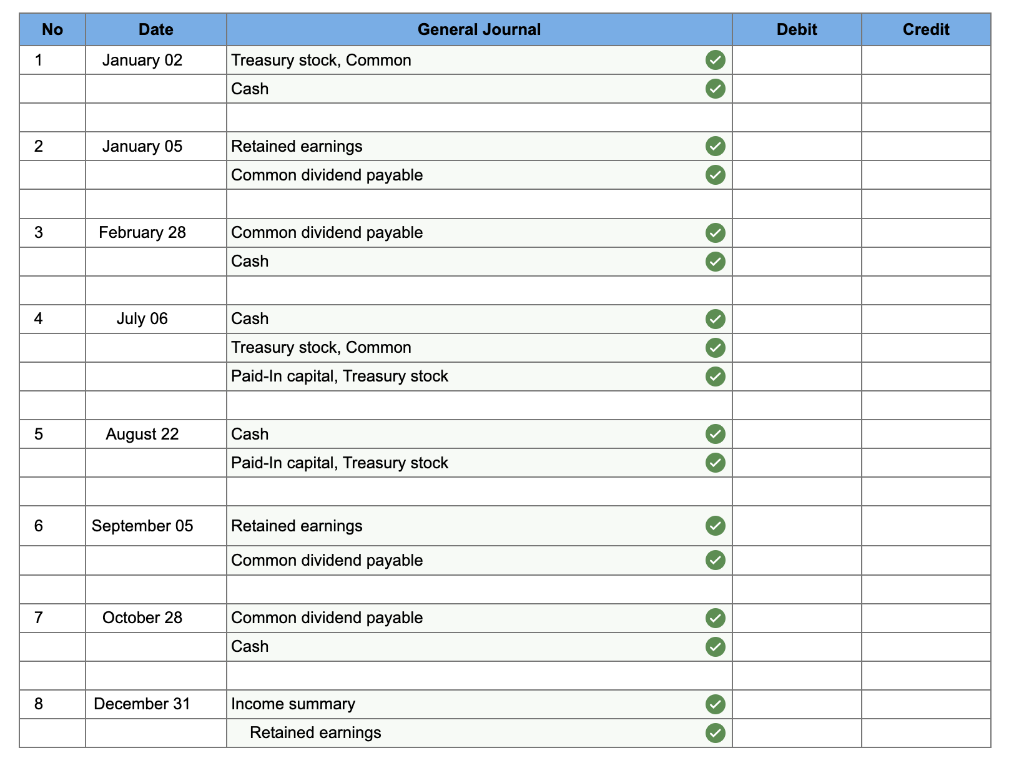Click the checkmark for October 28 Cash
This screenshot has width=1024, height=758.
[x=715, y=646]
